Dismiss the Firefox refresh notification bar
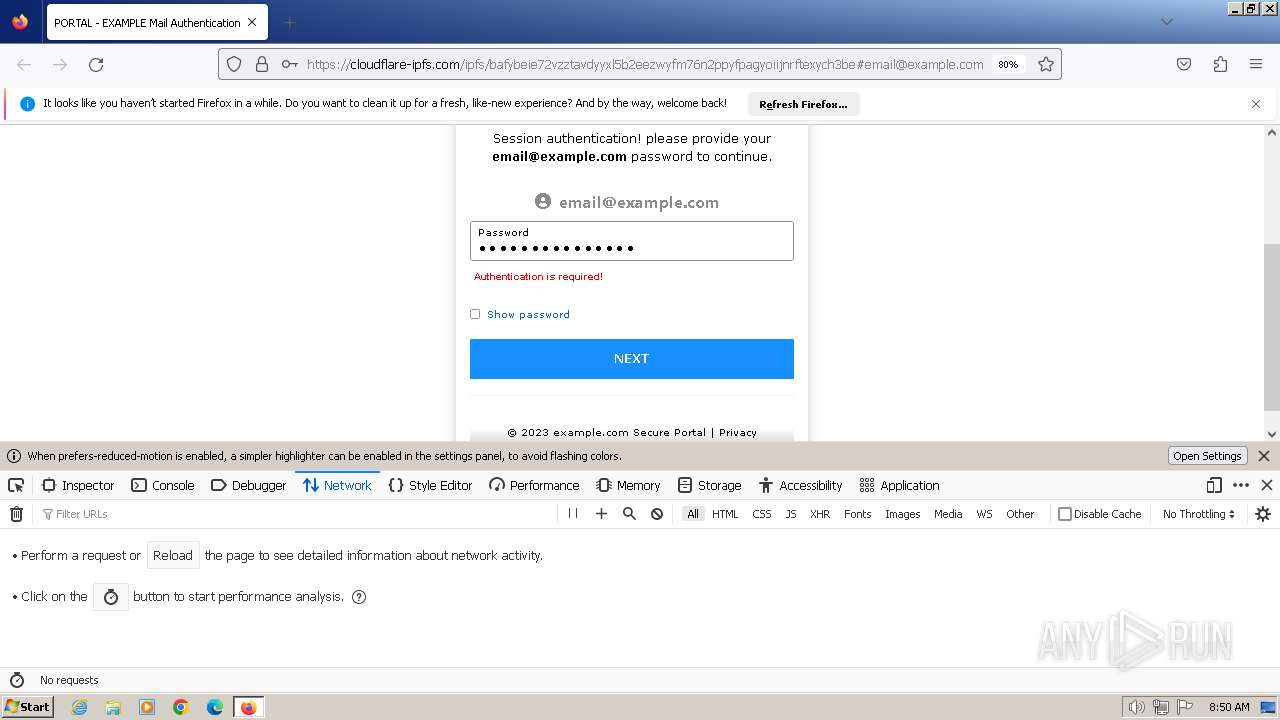Screen dimensions: 1280x720 click(x=1256, y=104)
